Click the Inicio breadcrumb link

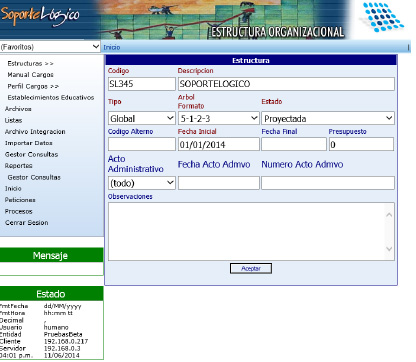[x=112, y=47]
